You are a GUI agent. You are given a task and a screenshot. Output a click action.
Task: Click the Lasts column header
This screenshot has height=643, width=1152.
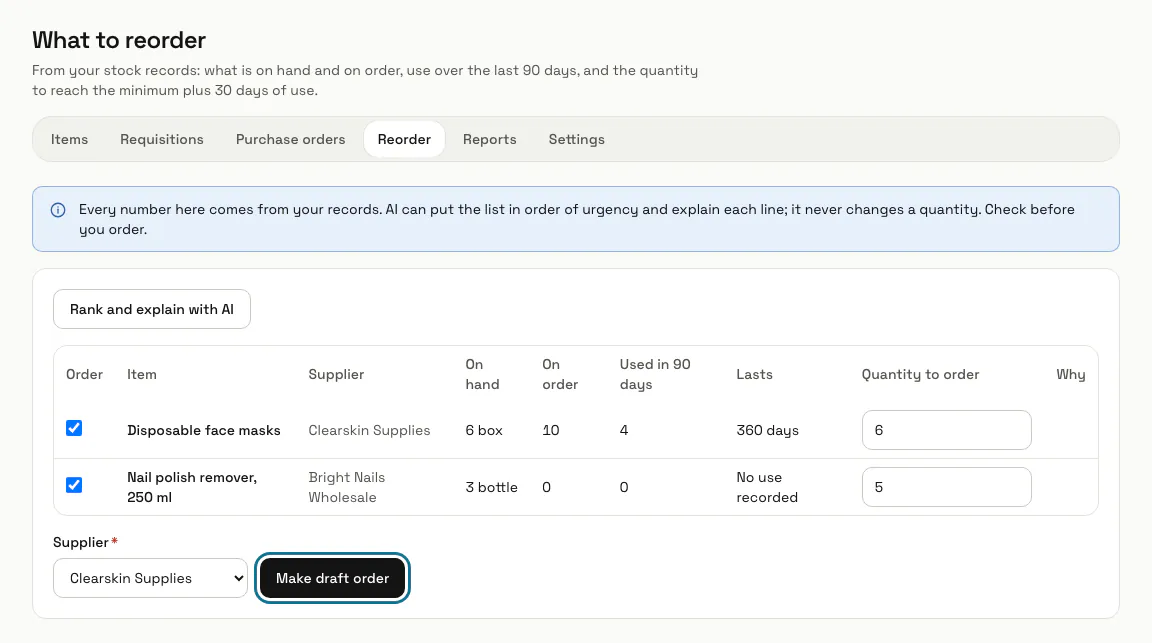tap(754, 375)
